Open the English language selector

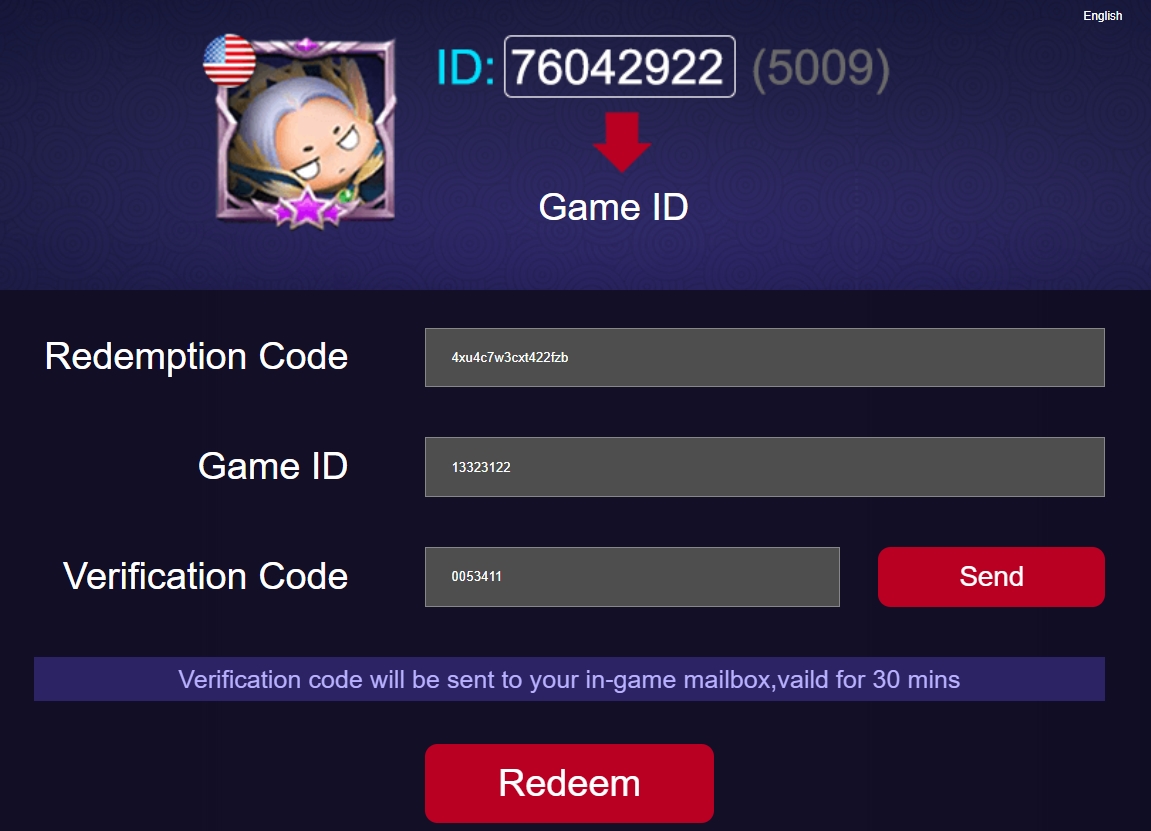1102,15
